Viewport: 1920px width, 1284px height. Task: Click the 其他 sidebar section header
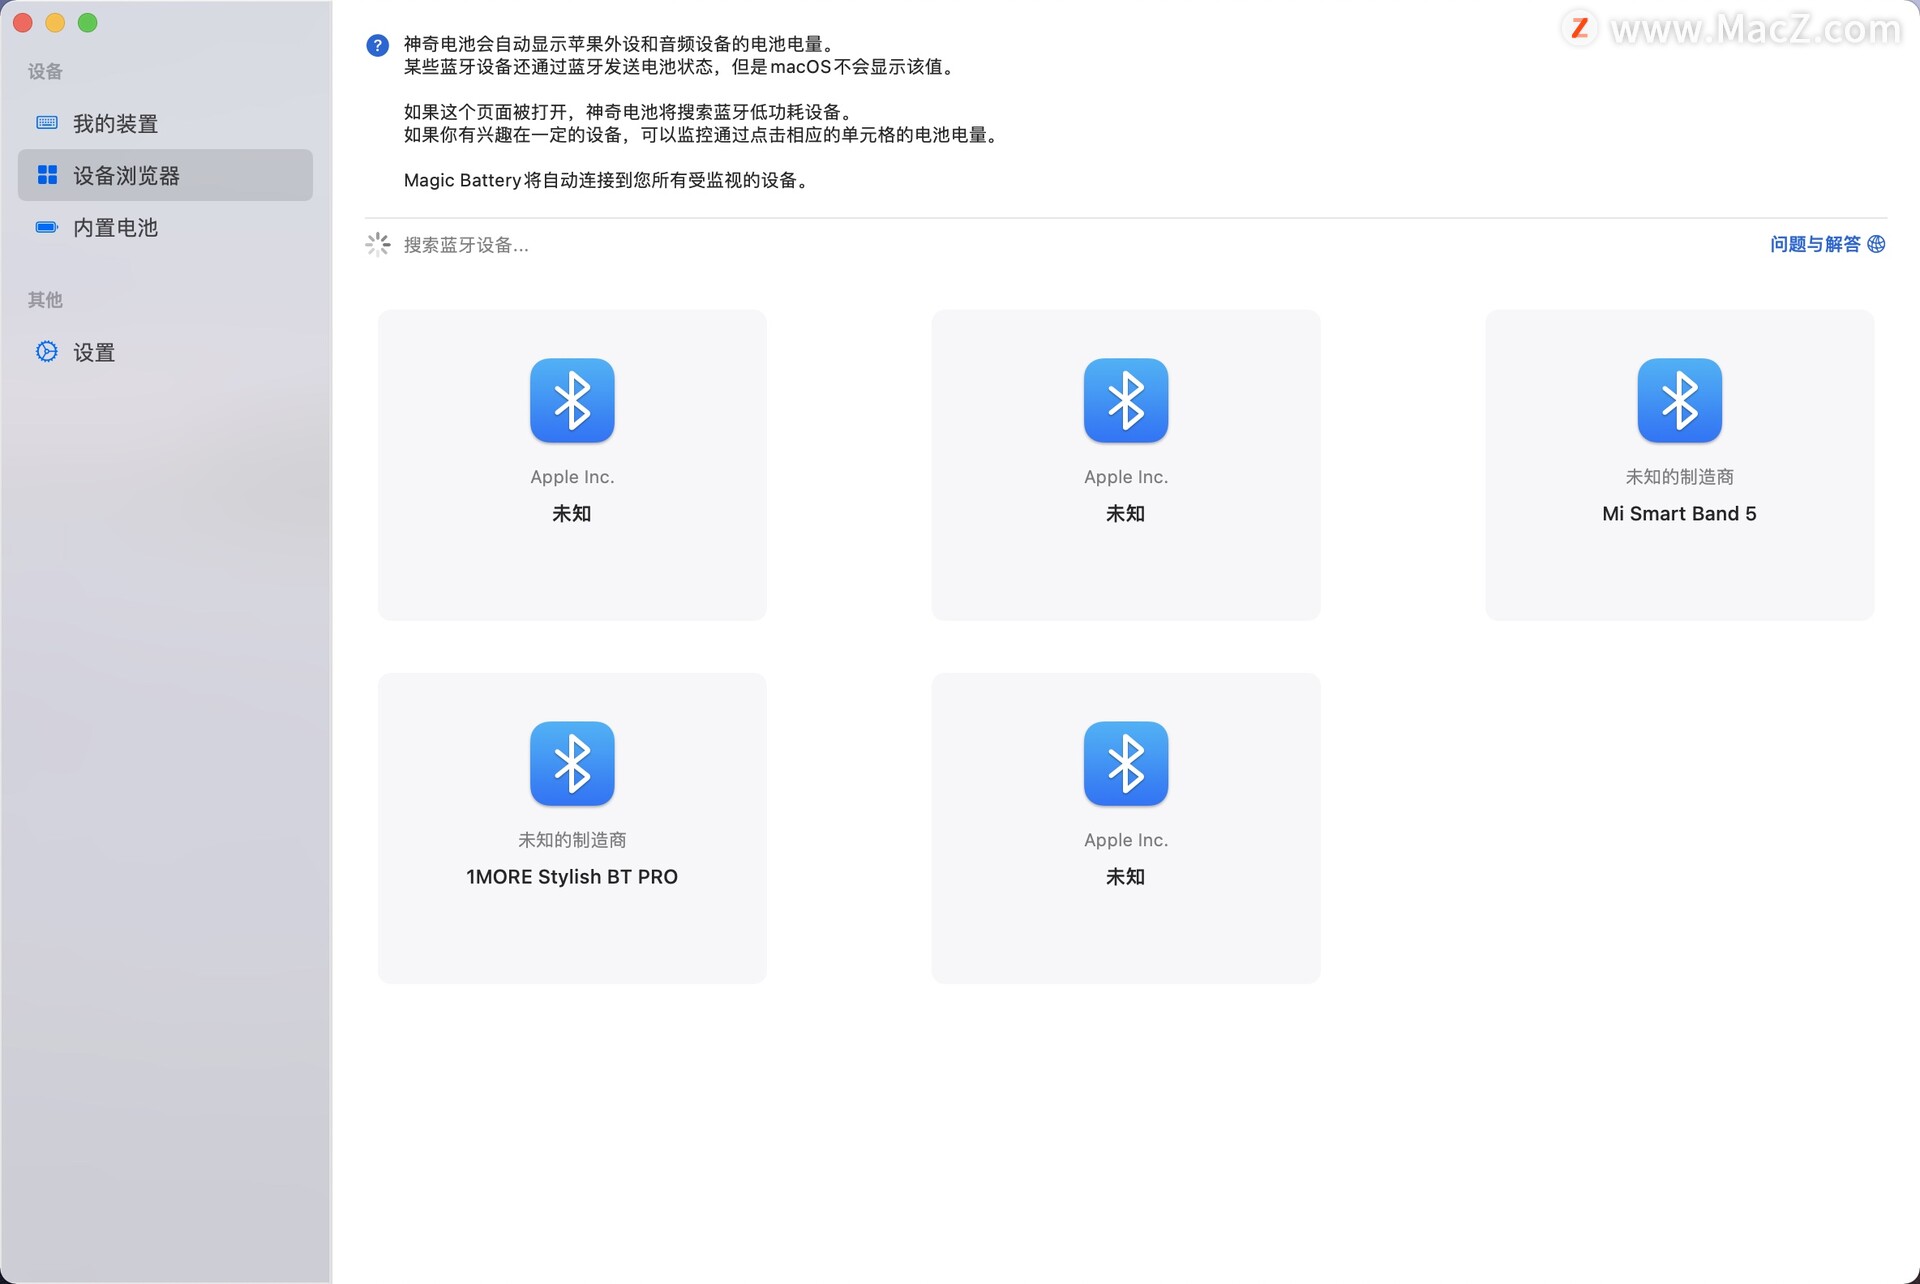(x=45, y=299)
